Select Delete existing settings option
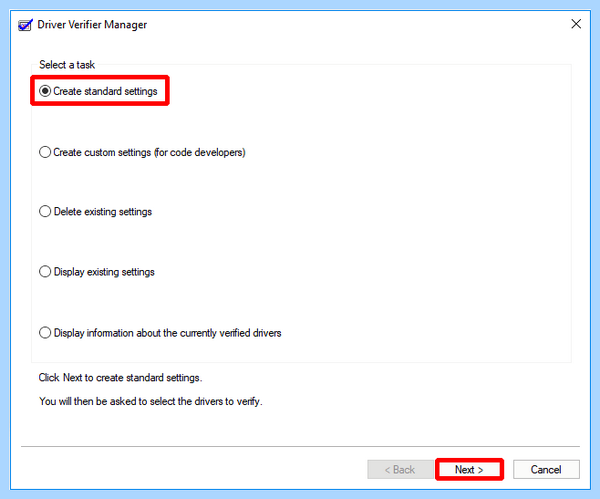This screenshot has width=600, height=499. tap(96, 212)
